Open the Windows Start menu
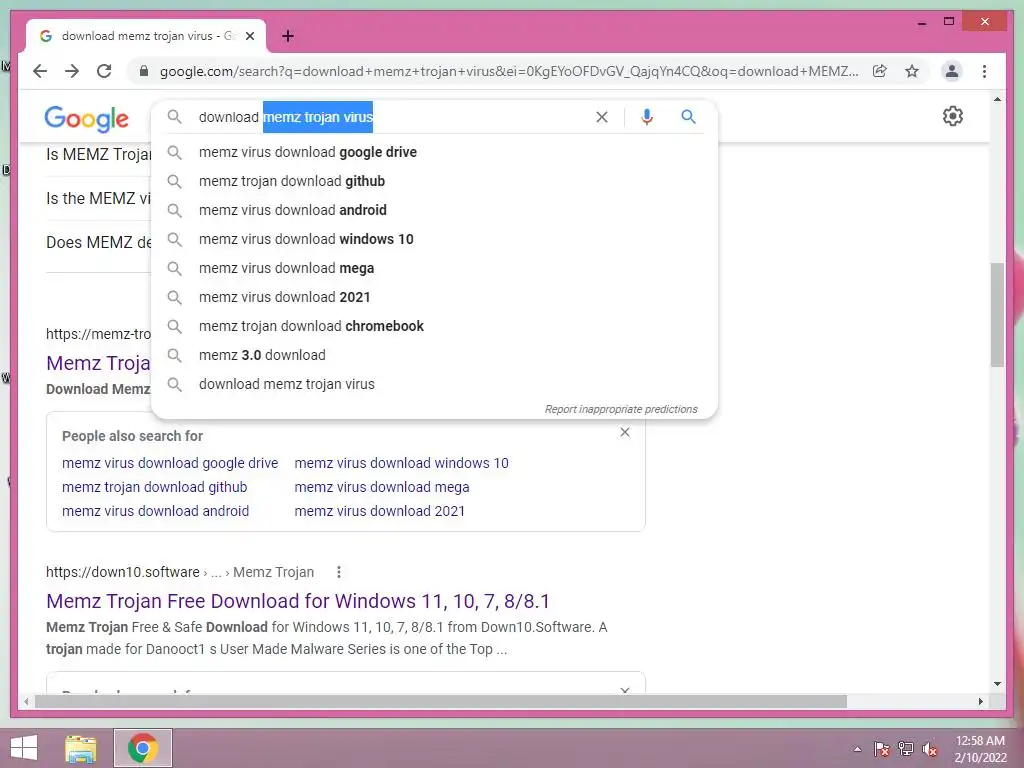Screen dimensions: 1024x768 24,748
